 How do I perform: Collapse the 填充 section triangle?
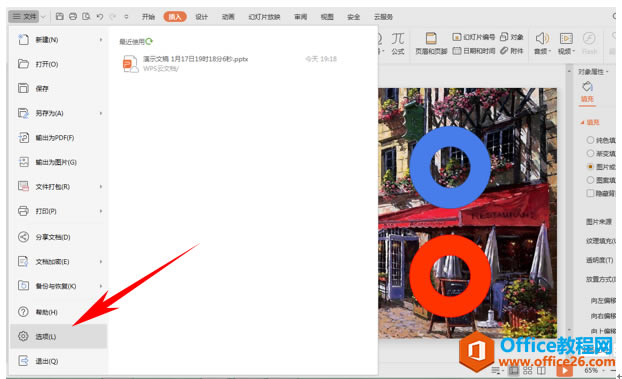click(x=582, y=123)
